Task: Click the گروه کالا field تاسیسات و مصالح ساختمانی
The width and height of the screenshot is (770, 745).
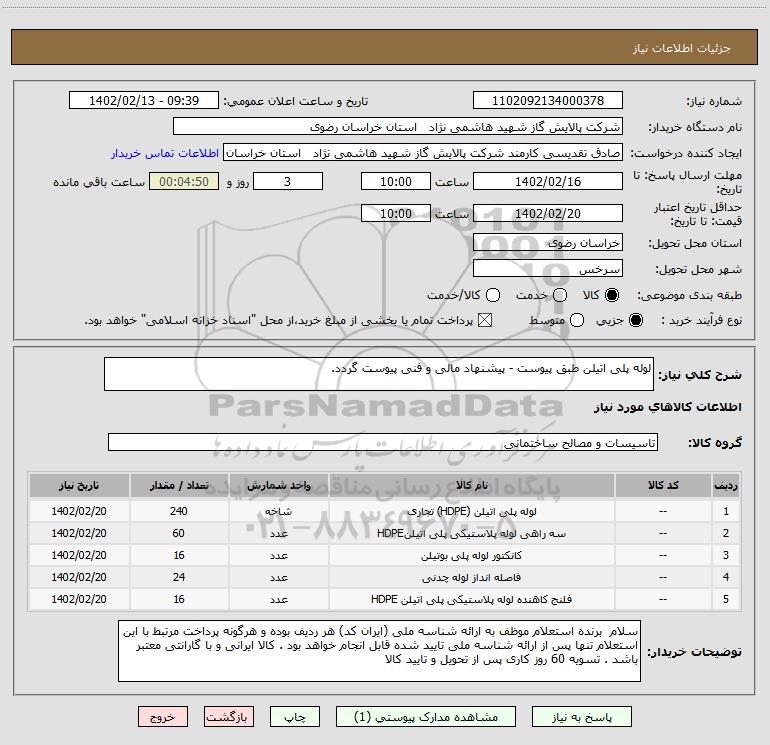Action: click(383, 442)
